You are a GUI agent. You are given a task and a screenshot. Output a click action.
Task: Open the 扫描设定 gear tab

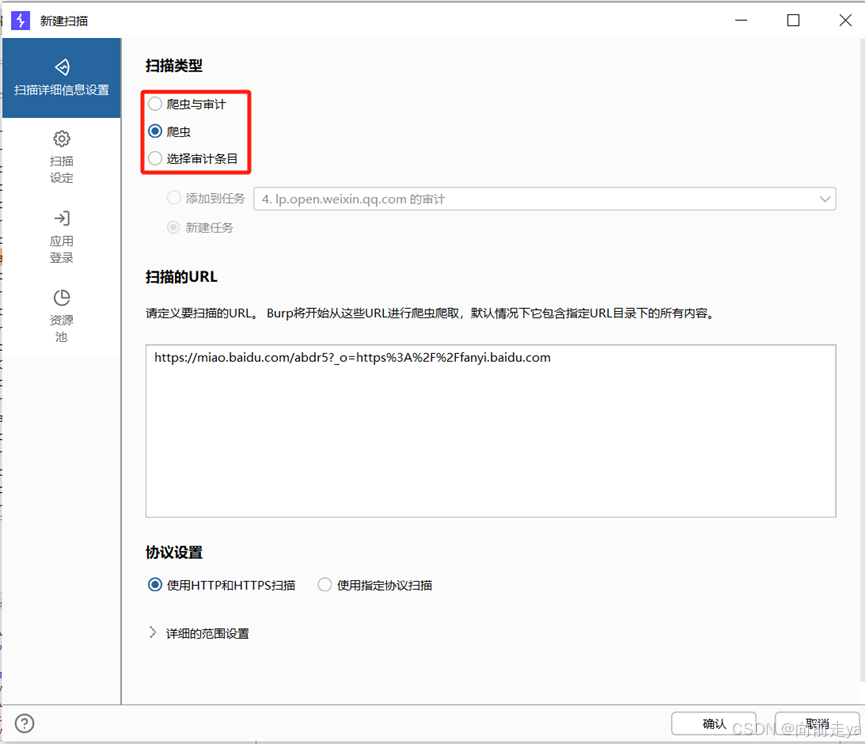pyautogui.click(x=61, y=157)
